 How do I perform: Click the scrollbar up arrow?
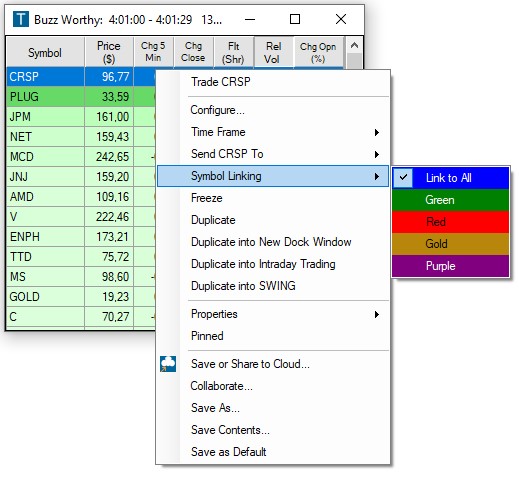[354, 45]
